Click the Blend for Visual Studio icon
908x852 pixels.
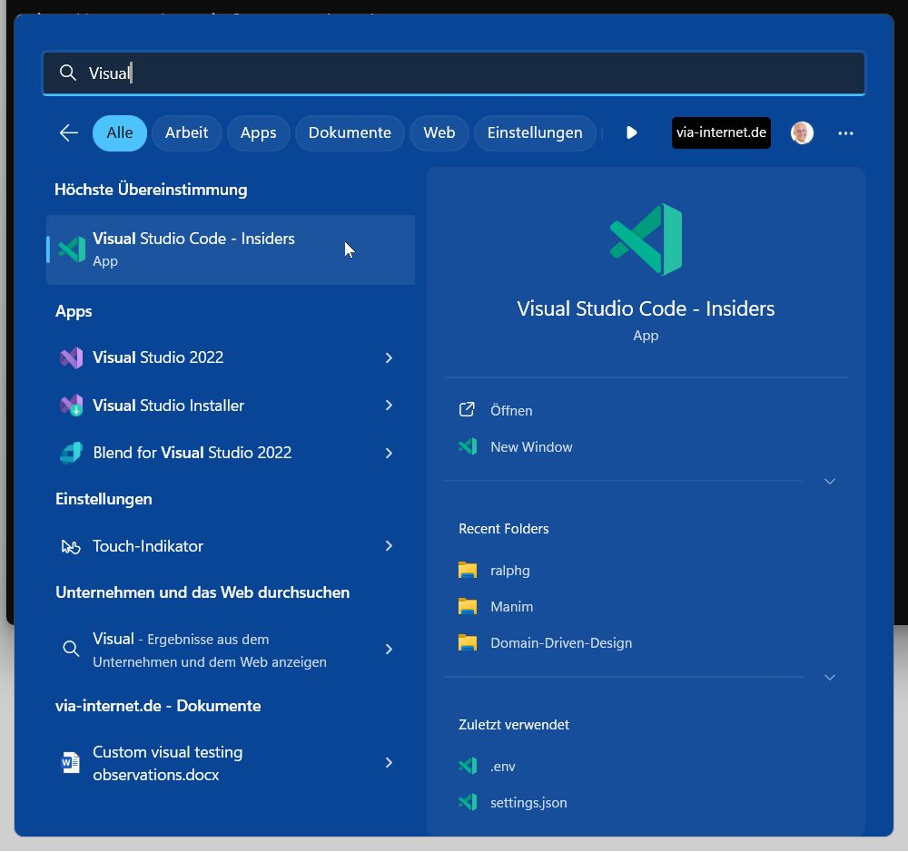point(71,453)
